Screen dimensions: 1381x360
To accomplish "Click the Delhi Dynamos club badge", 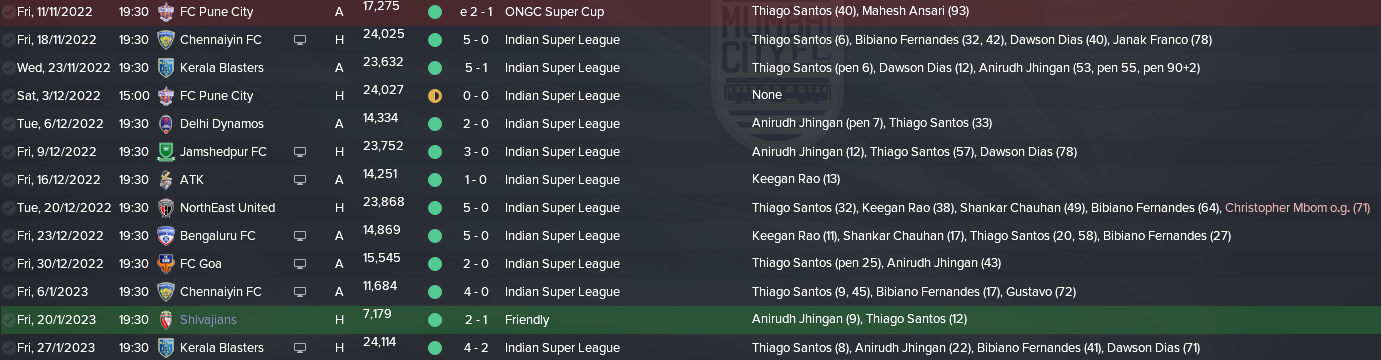I will click(166, 124).
